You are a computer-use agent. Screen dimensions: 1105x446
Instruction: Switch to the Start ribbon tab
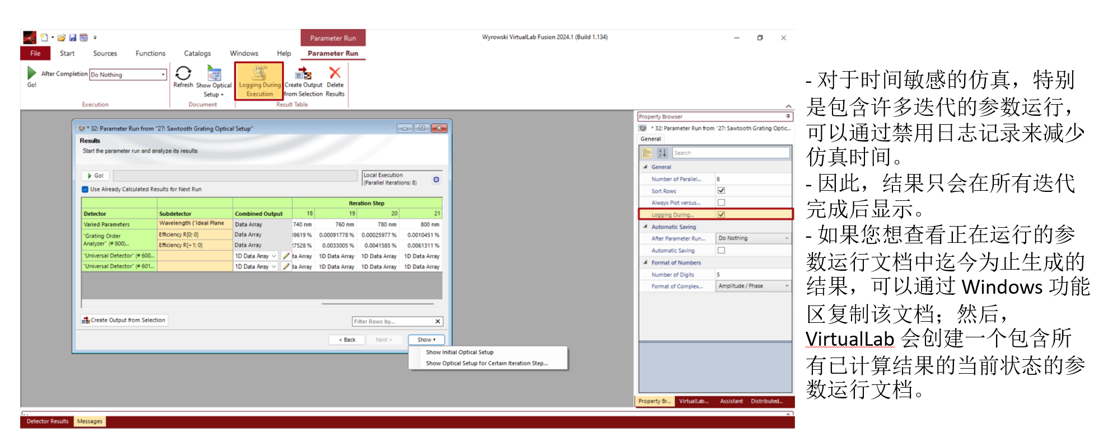(67, 53)
